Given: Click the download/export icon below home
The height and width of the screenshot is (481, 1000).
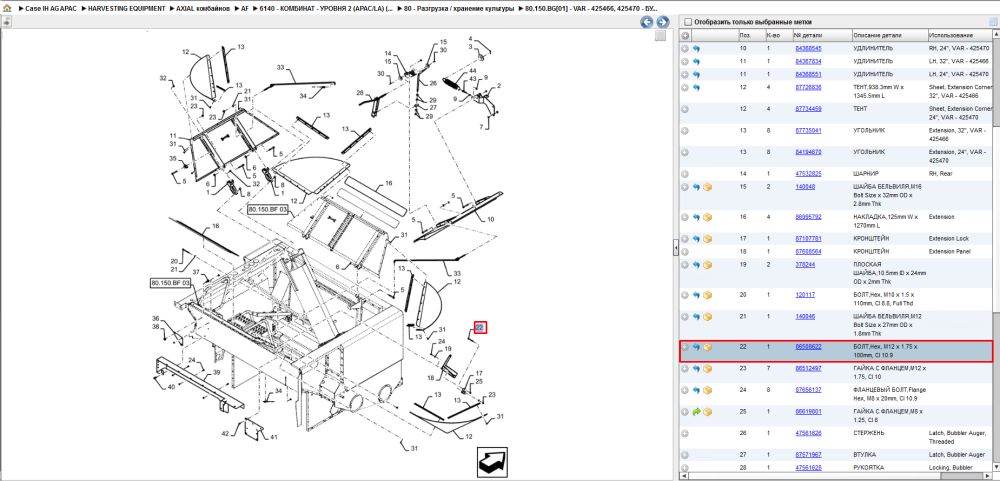Looking at the screenshot, I should 6,22.
